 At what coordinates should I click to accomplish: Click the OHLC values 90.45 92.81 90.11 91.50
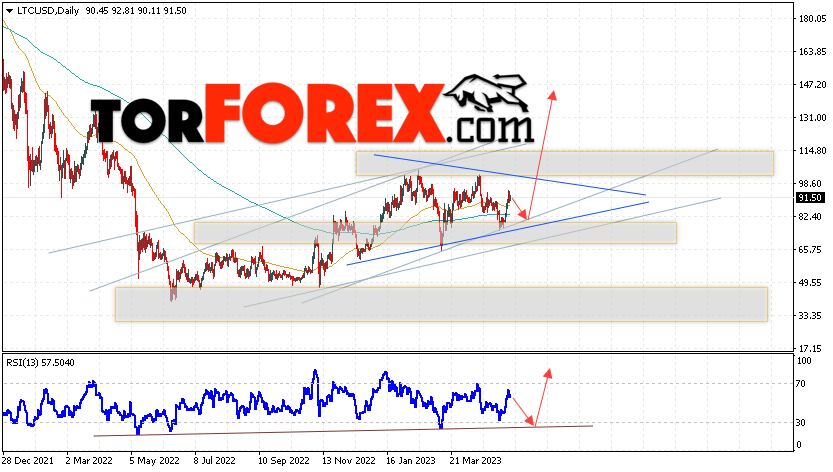coord(136,11)
